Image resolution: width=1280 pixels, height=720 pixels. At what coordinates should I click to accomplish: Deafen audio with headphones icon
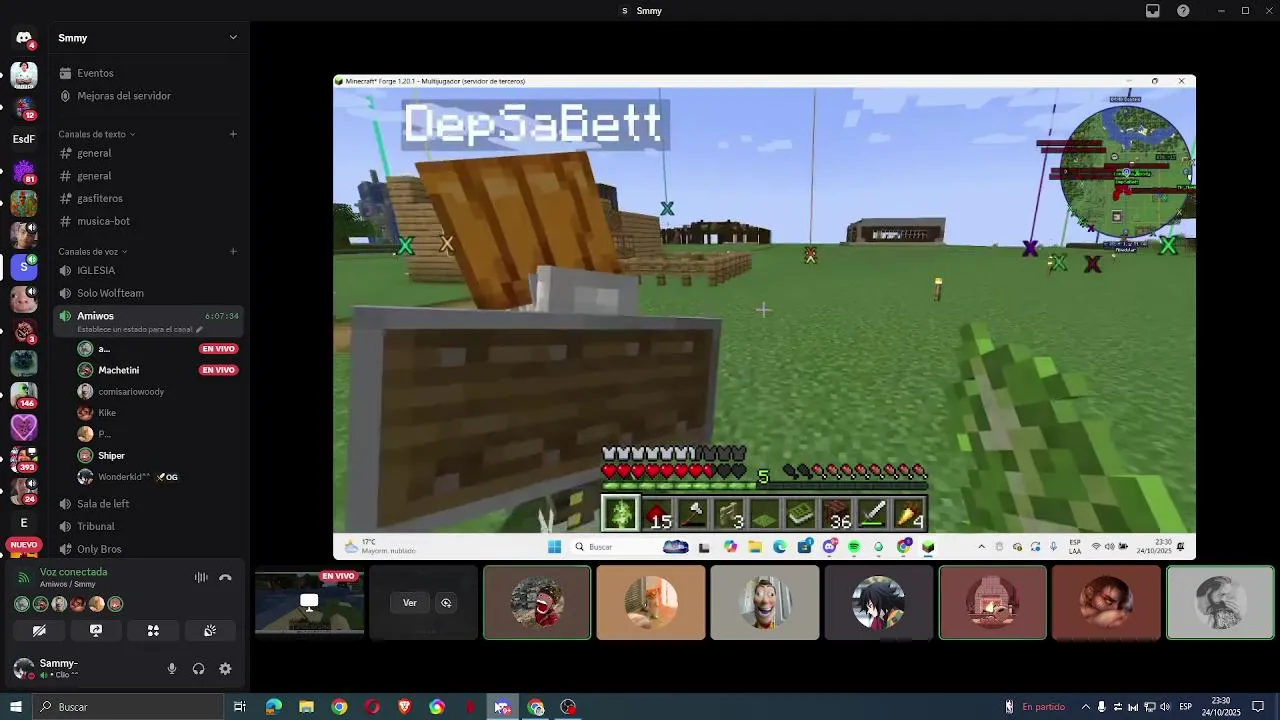coord(198,669)
